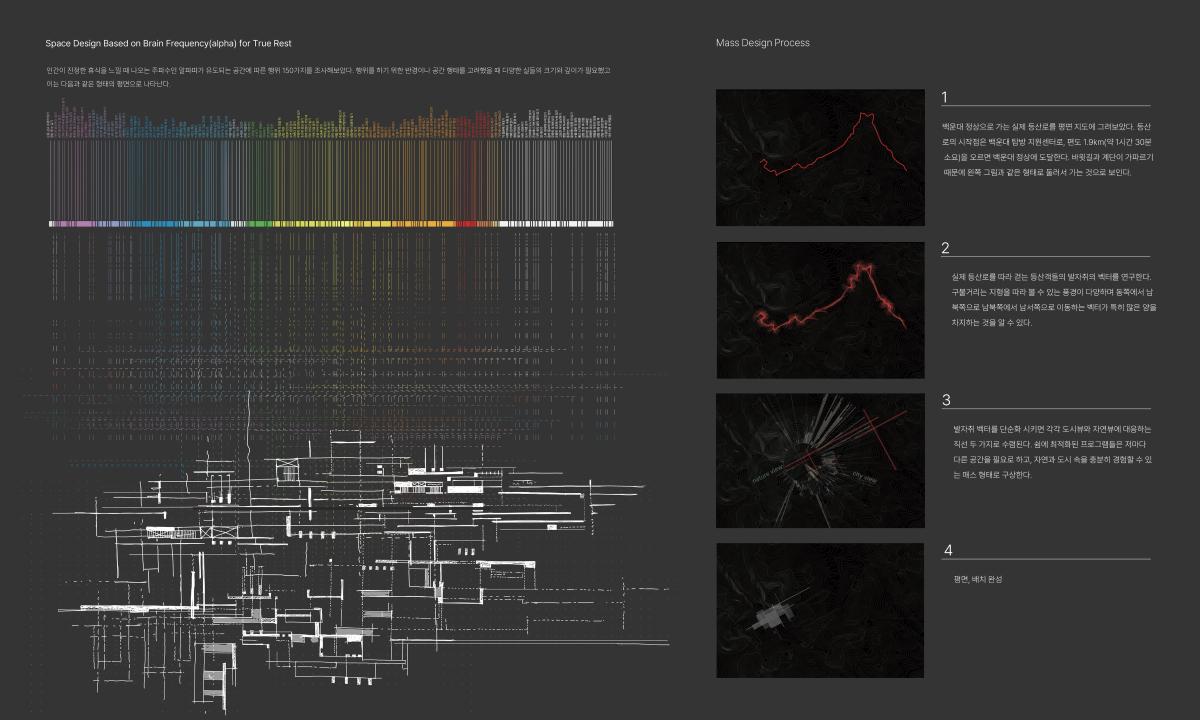Open the step 3 radial vector diagram
The height and width of the screenshot is (720, 1200).
click(820, 460)
